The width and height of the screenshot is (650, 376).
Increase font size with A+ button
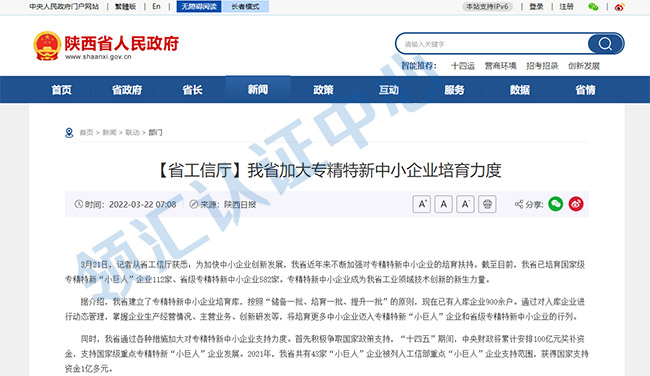tap(422, 204)
